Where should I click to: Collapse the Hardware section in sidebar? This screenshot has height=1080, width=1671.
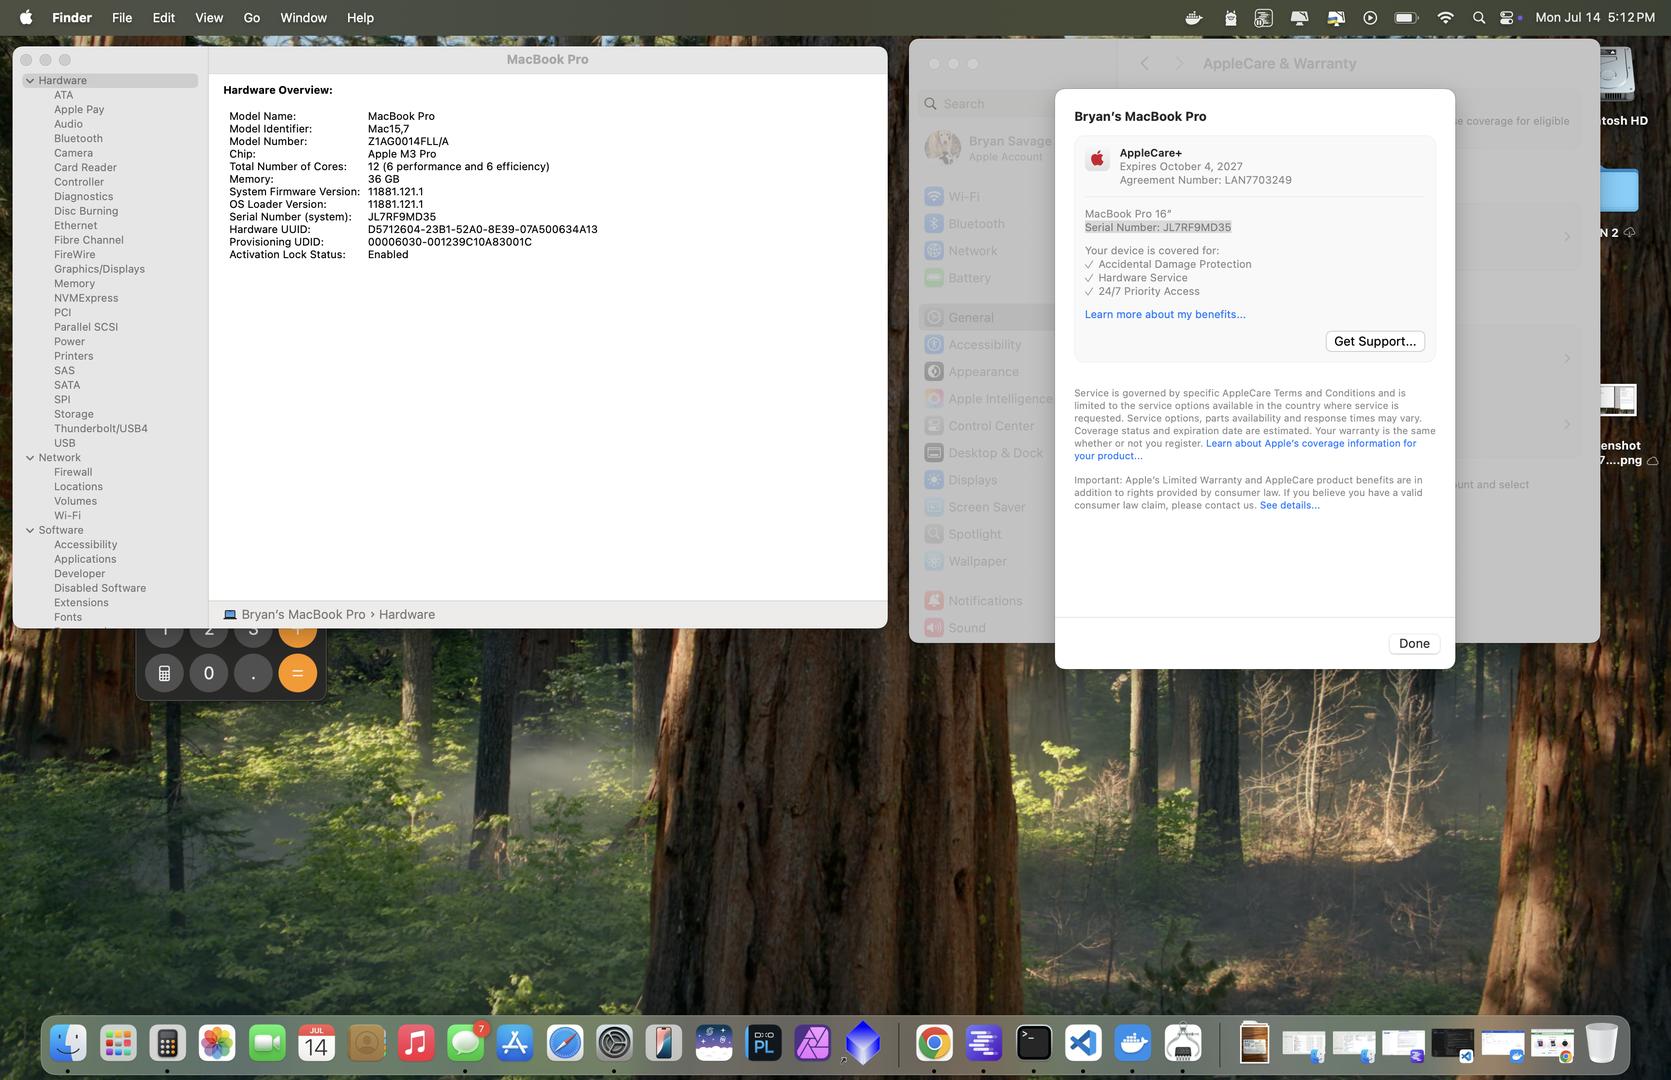point(30,81)
